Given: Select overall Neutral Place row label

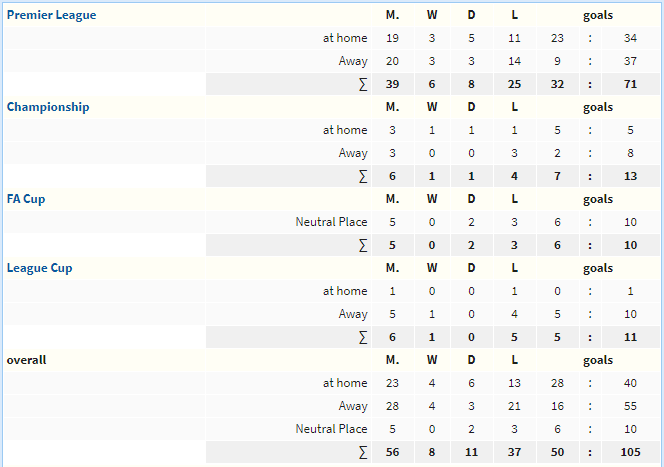Looking at the screenshot, I should click(331, 429).
